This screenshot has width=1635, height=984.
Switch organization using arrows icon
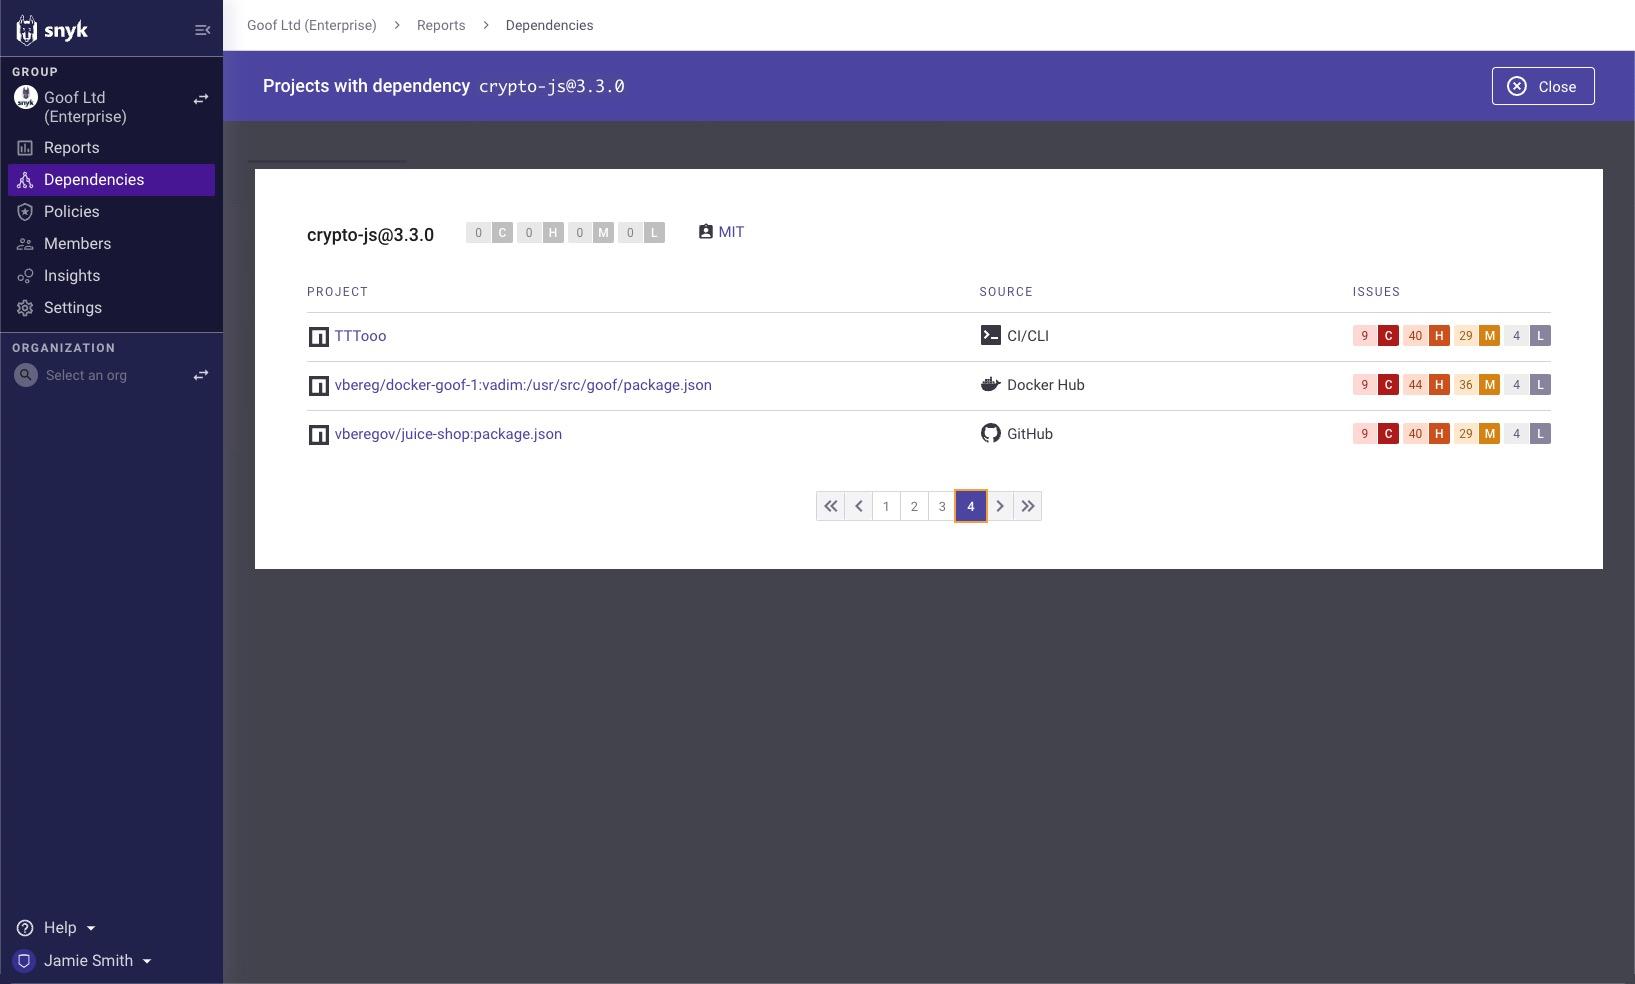(201, 375)
